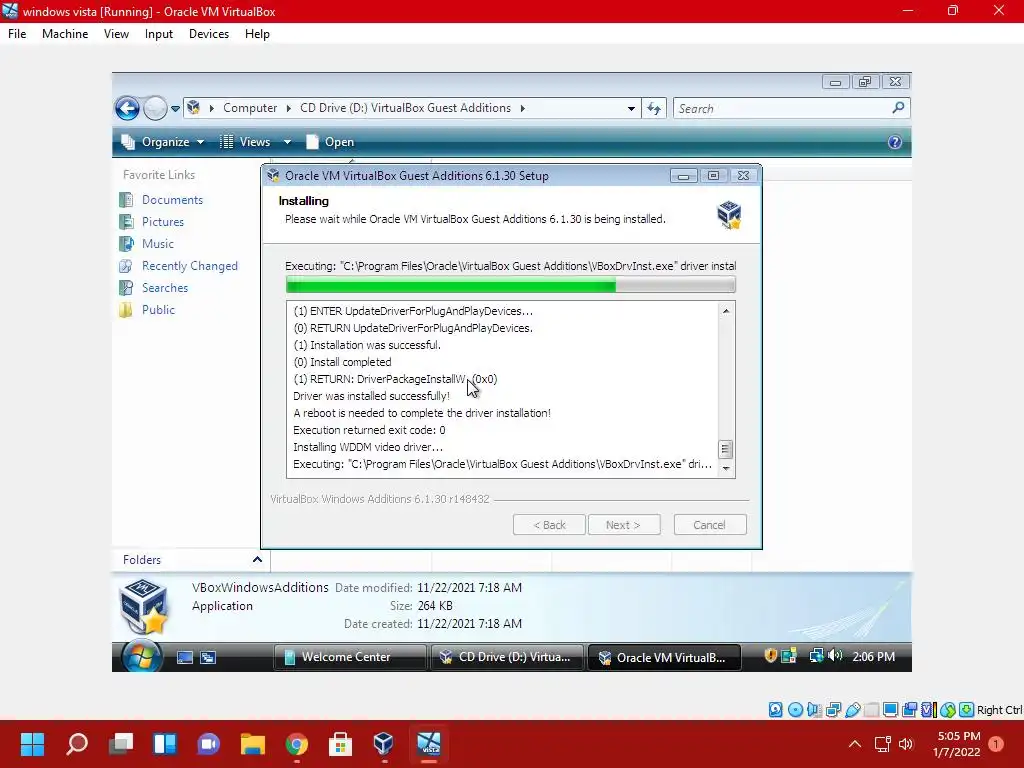Expand breadcrumb arrow after Computer

(x=288, y=108)
